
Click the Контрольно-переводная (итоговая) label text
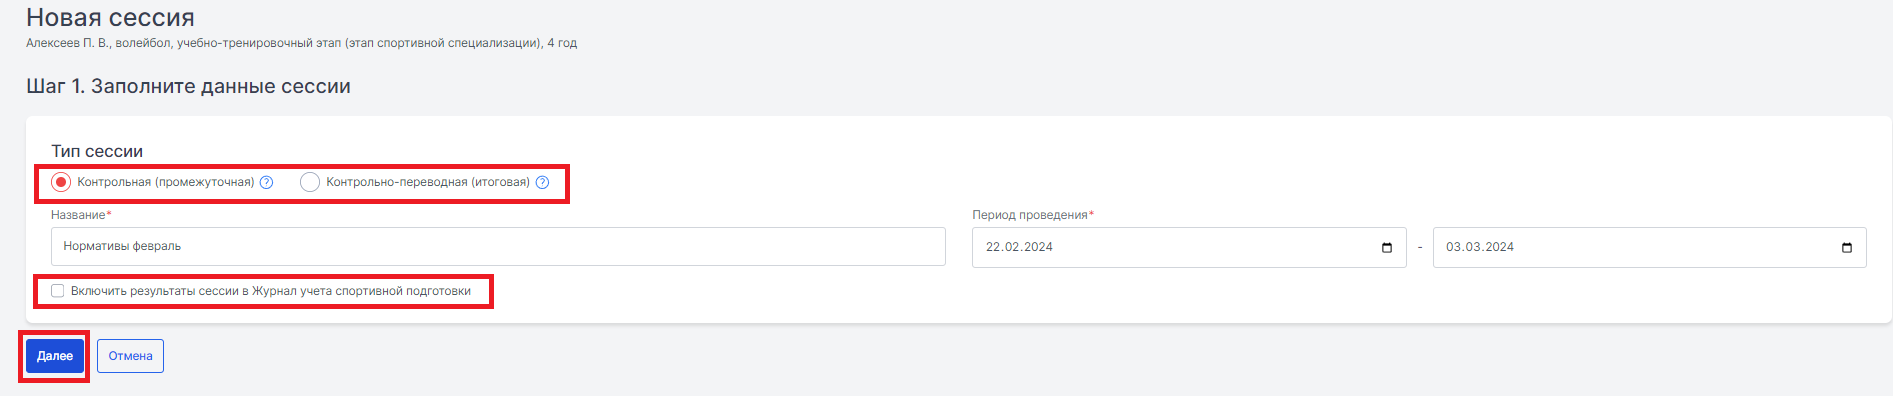click(428, 182)
